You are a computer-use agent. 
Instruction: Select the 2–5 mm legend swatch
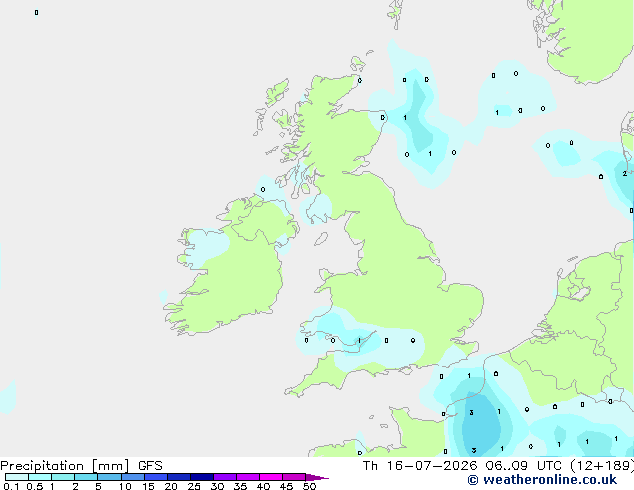pyautogui.click(x=86, y=477)
